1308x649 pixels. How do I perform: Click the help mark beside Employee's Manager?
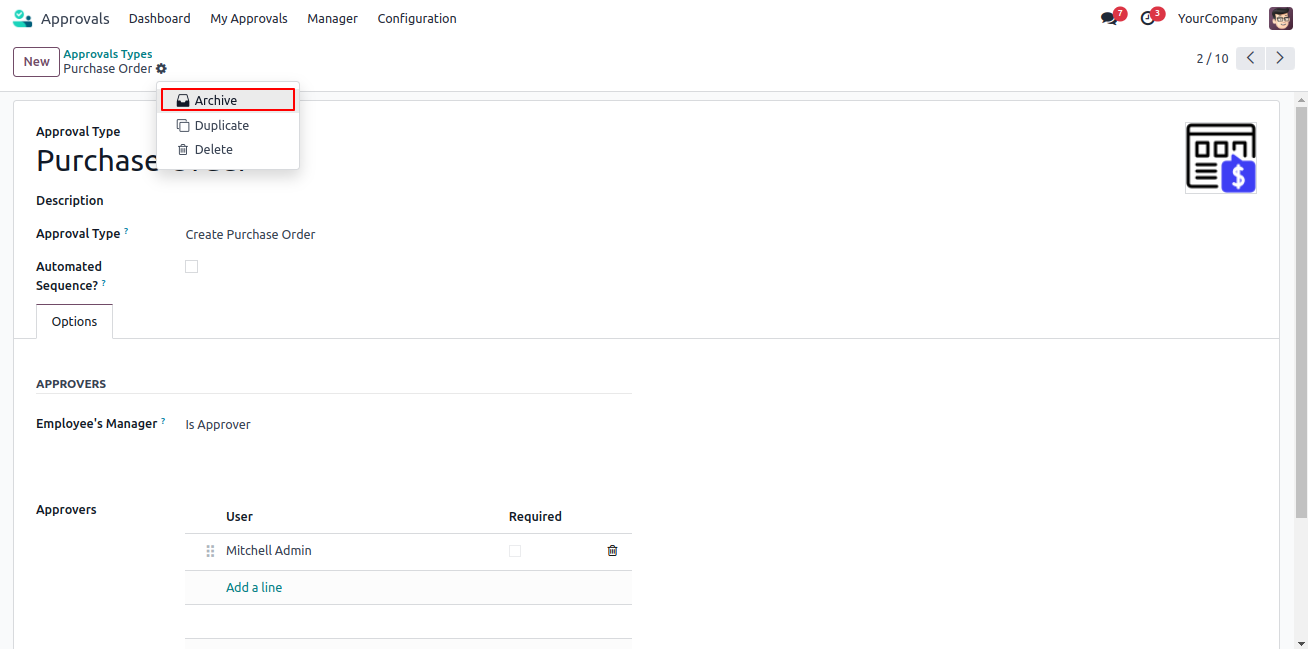(x=163, y=421)
